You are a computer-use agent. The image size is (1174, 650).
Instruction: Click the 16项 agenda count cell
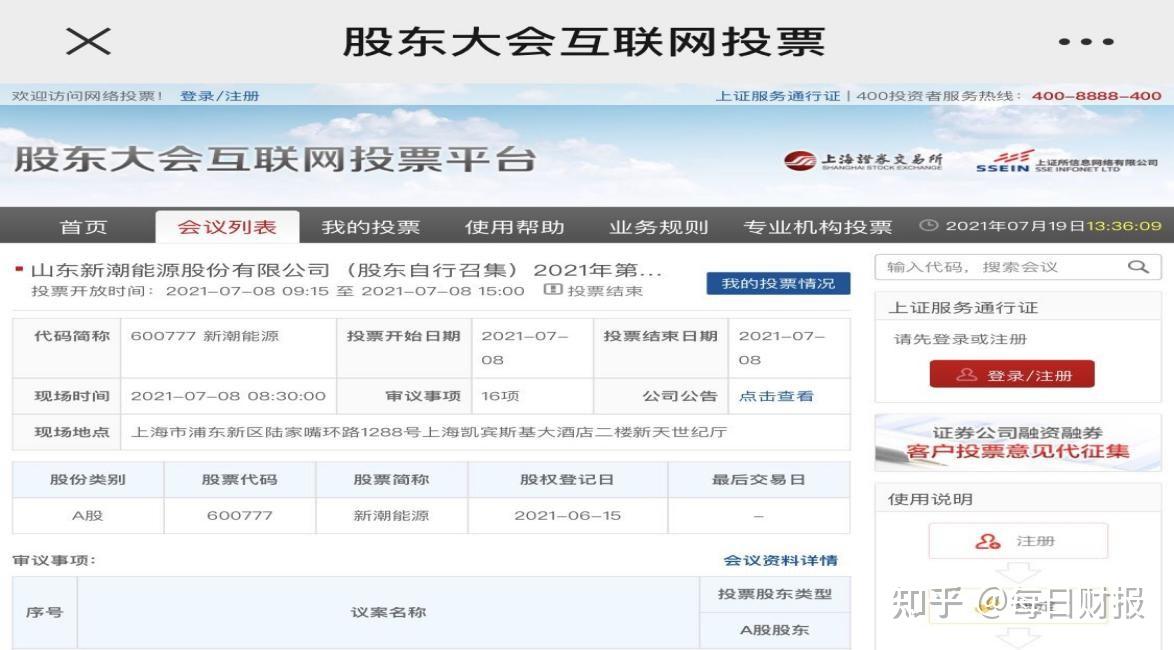532,396
